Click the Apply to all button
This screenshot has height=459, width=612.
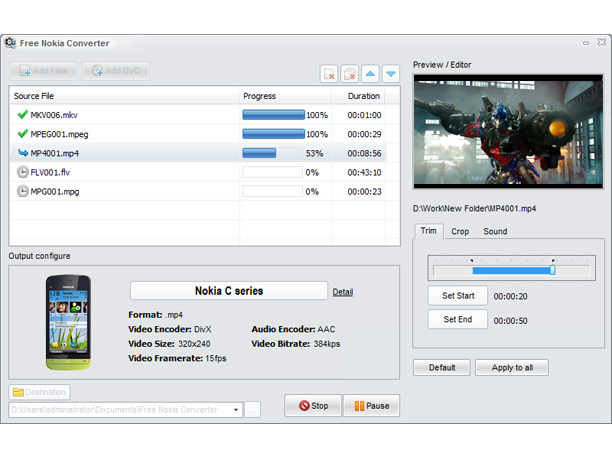(x=512, y=367)
